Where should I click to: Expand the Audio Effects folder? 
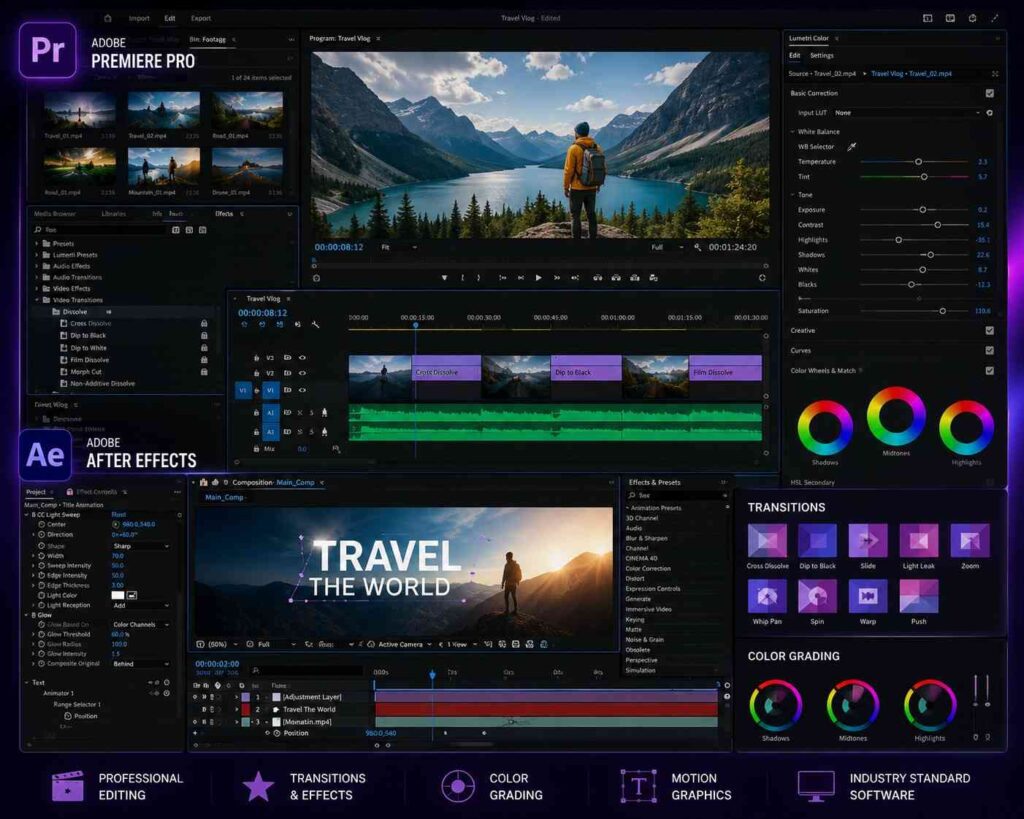(37, 266)
